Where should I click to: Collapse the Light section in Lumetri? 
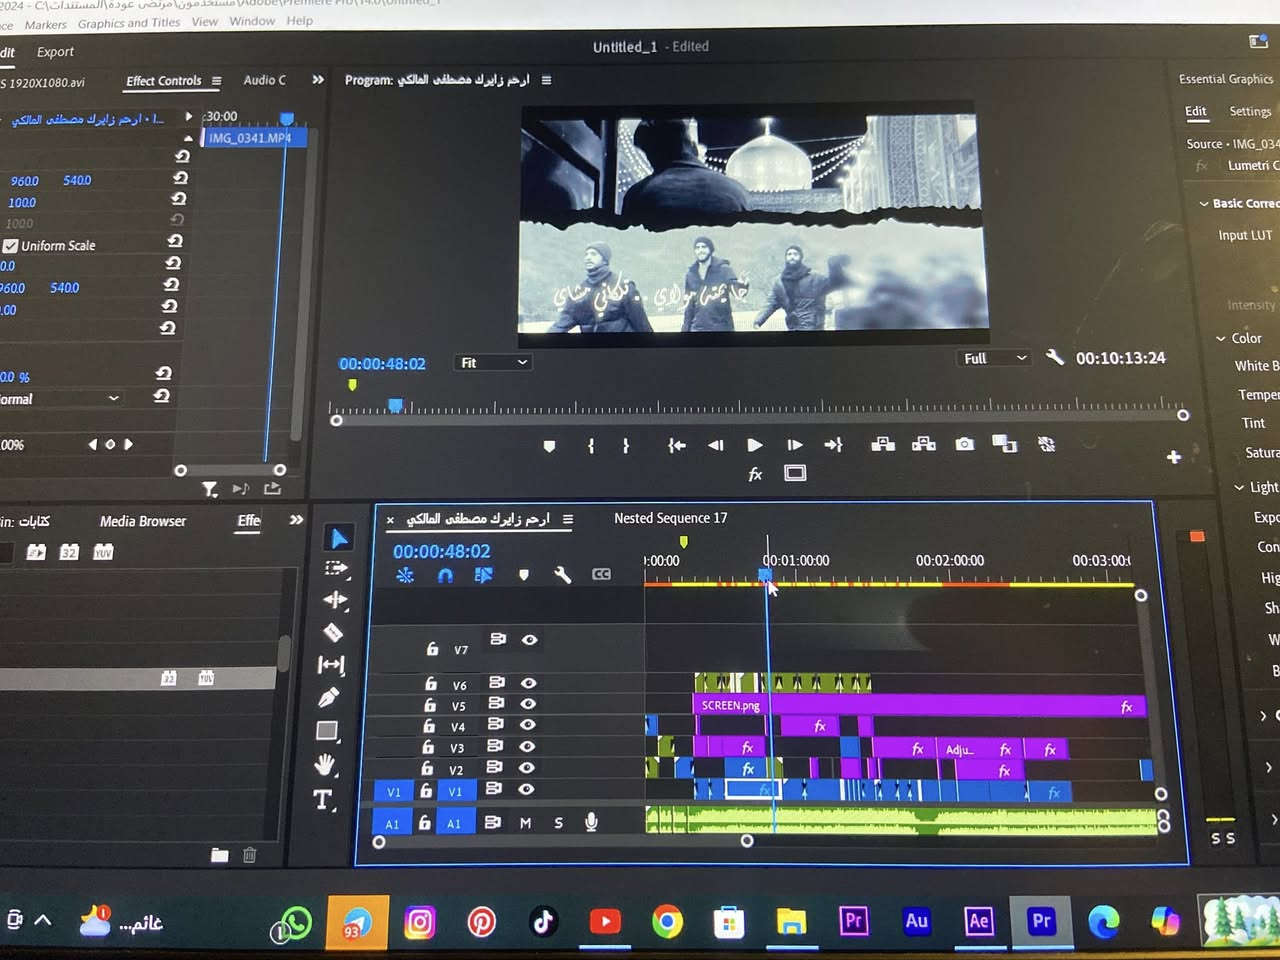pyautogui.click(x=1239, y=488)
